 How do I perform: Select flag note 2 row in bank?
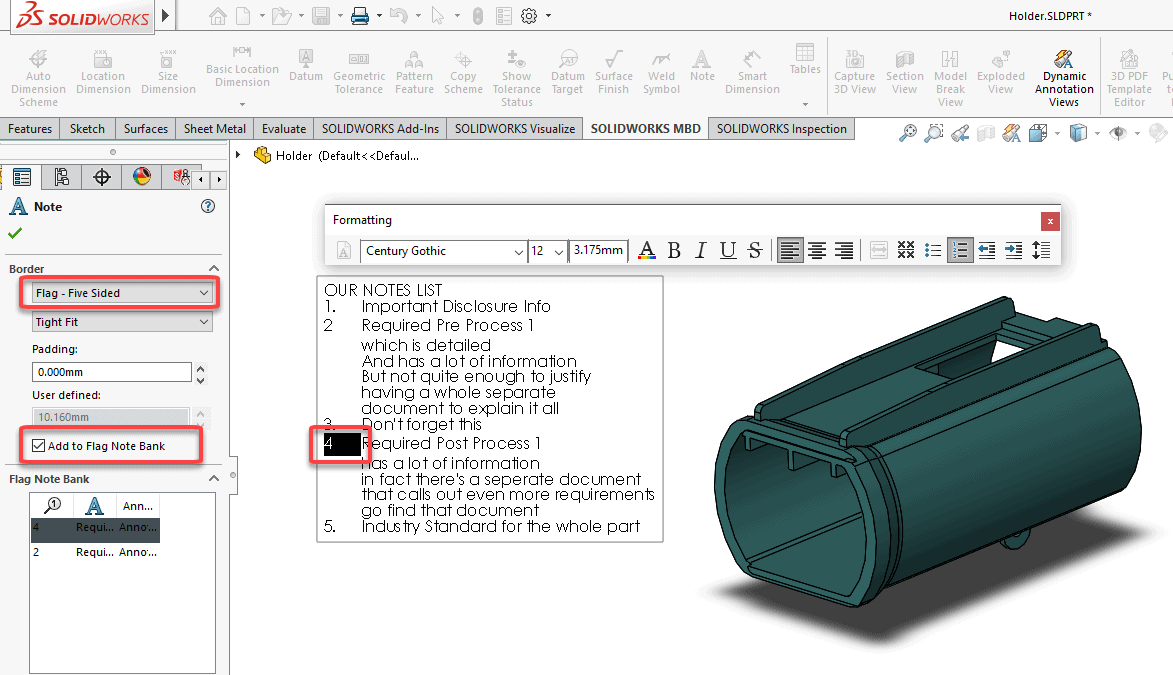pos(95,552)
